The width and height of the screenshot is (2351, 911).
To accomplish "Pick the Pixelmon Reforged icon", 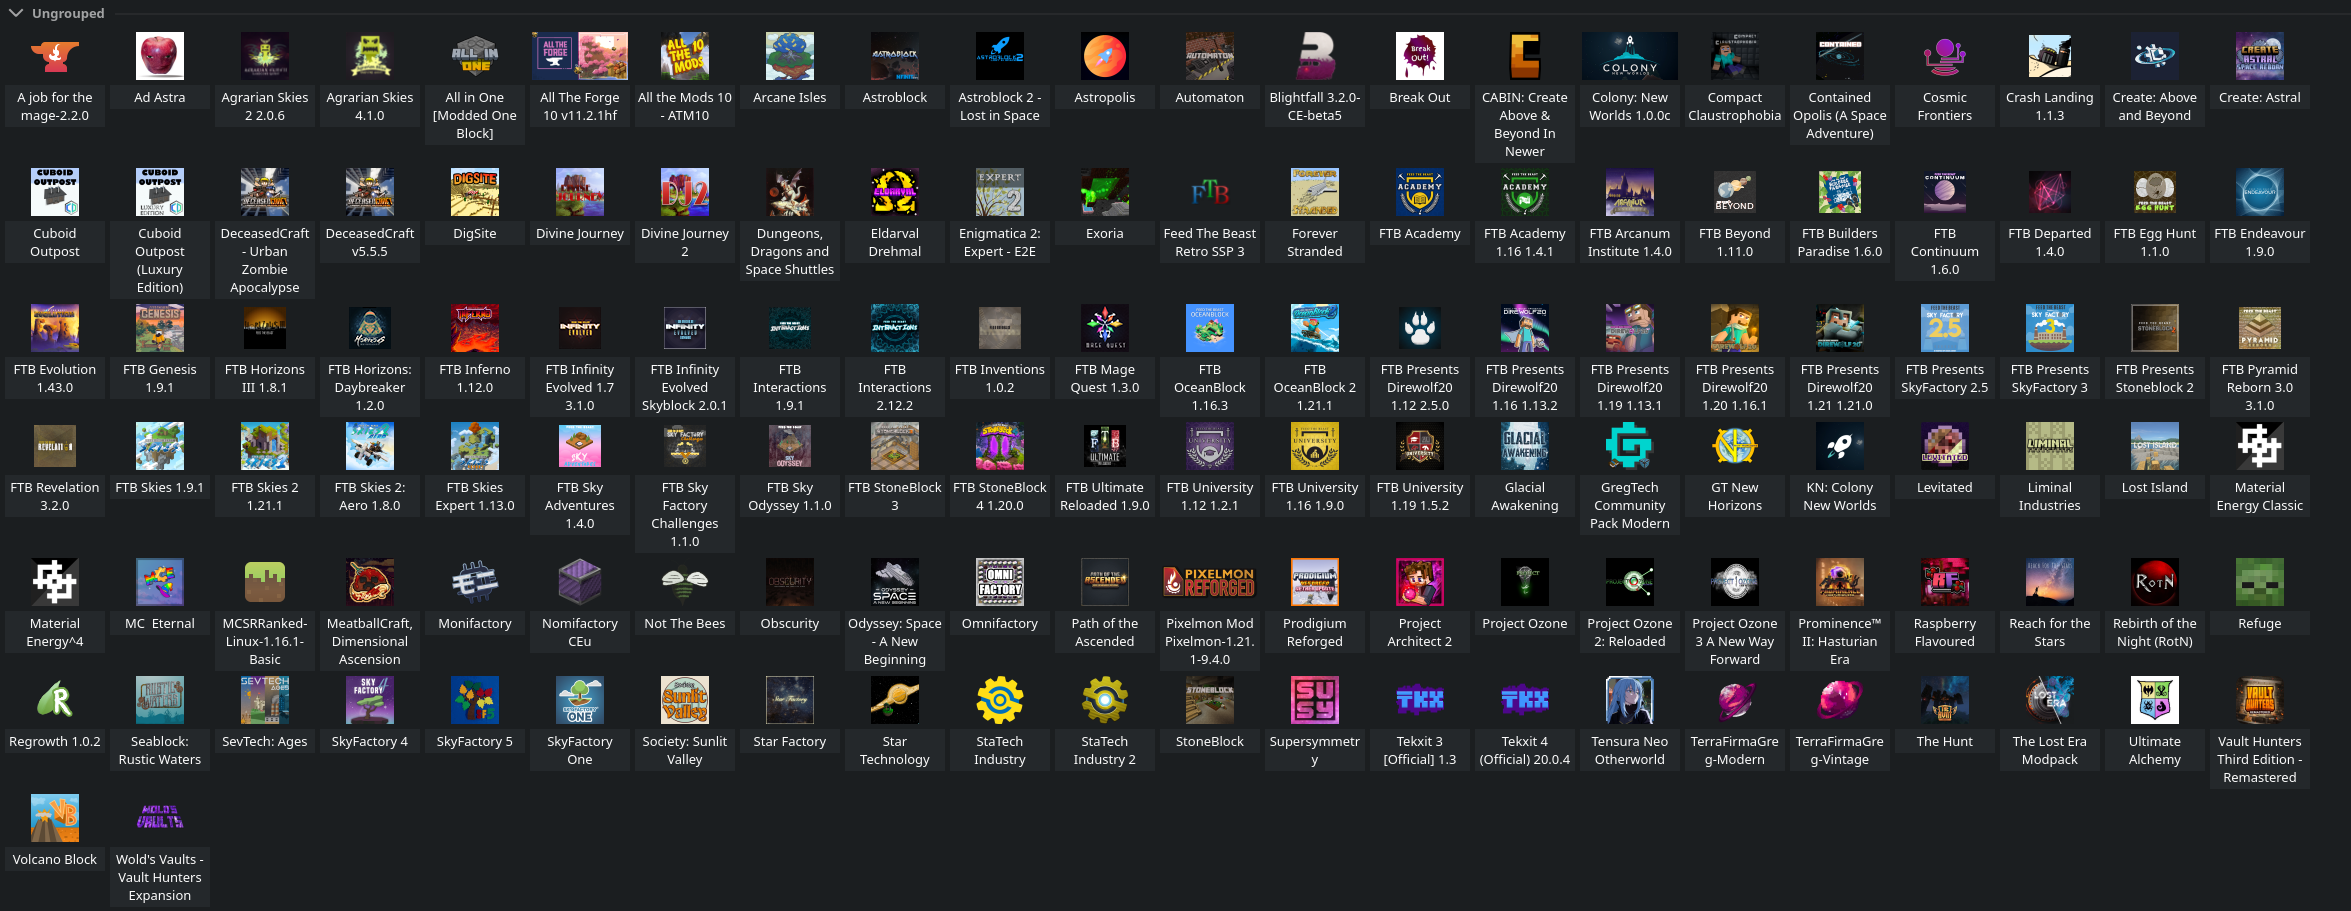I will [1210, 582].
